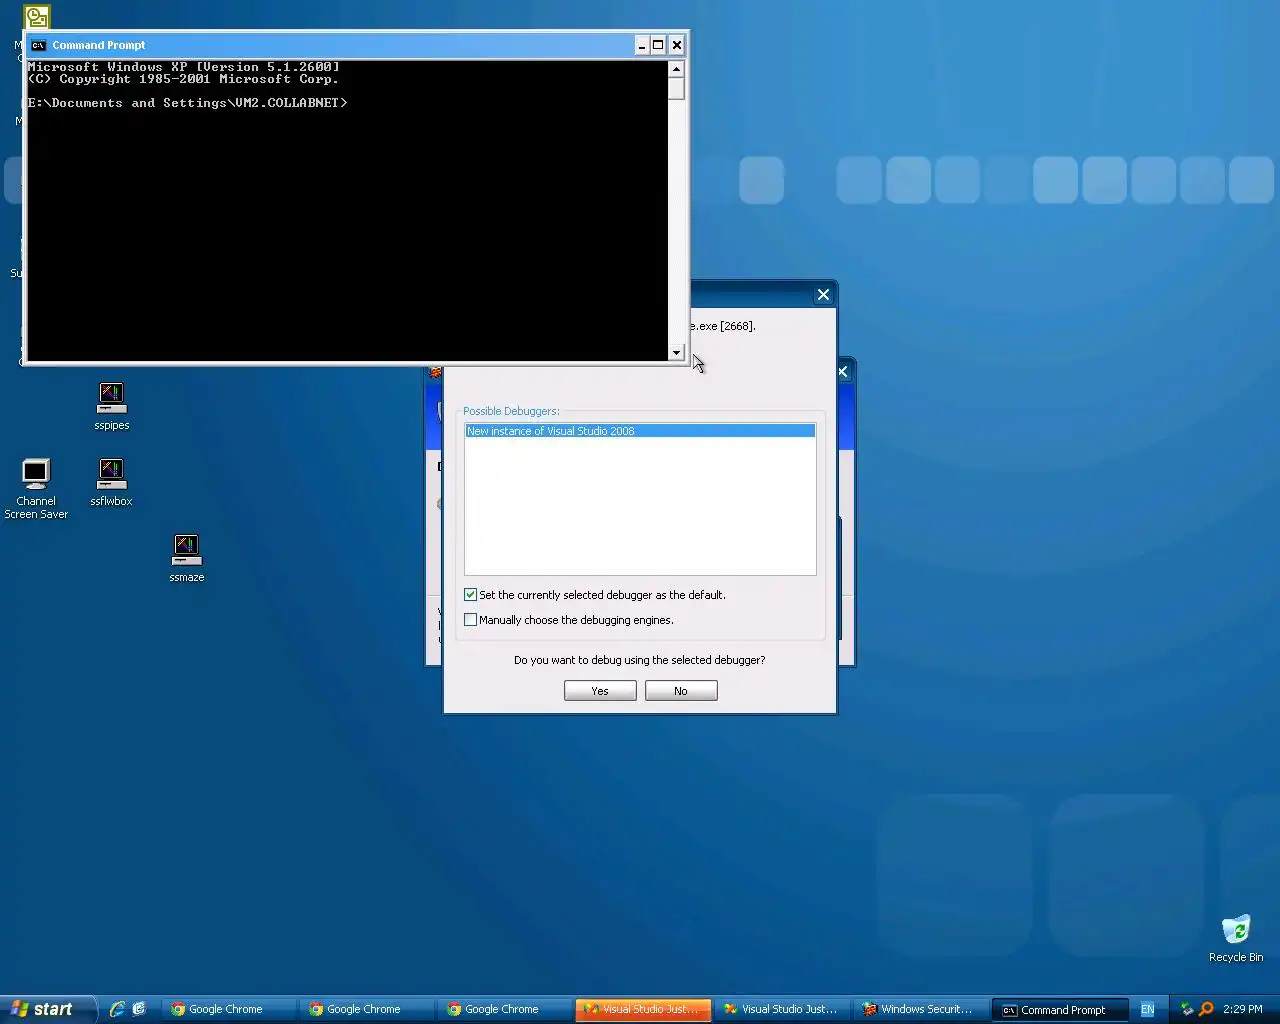Launch Internet Explorer from Quick Launch
Viewport: 1280px width, 1024px height.
click(x=117, y=1009)
